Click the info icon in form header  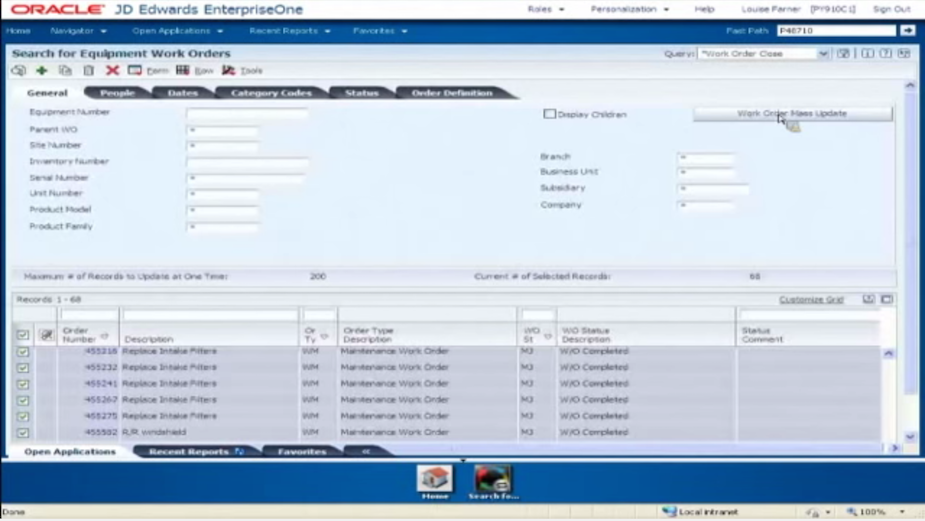pyautogui.click(x=868, y=53)
